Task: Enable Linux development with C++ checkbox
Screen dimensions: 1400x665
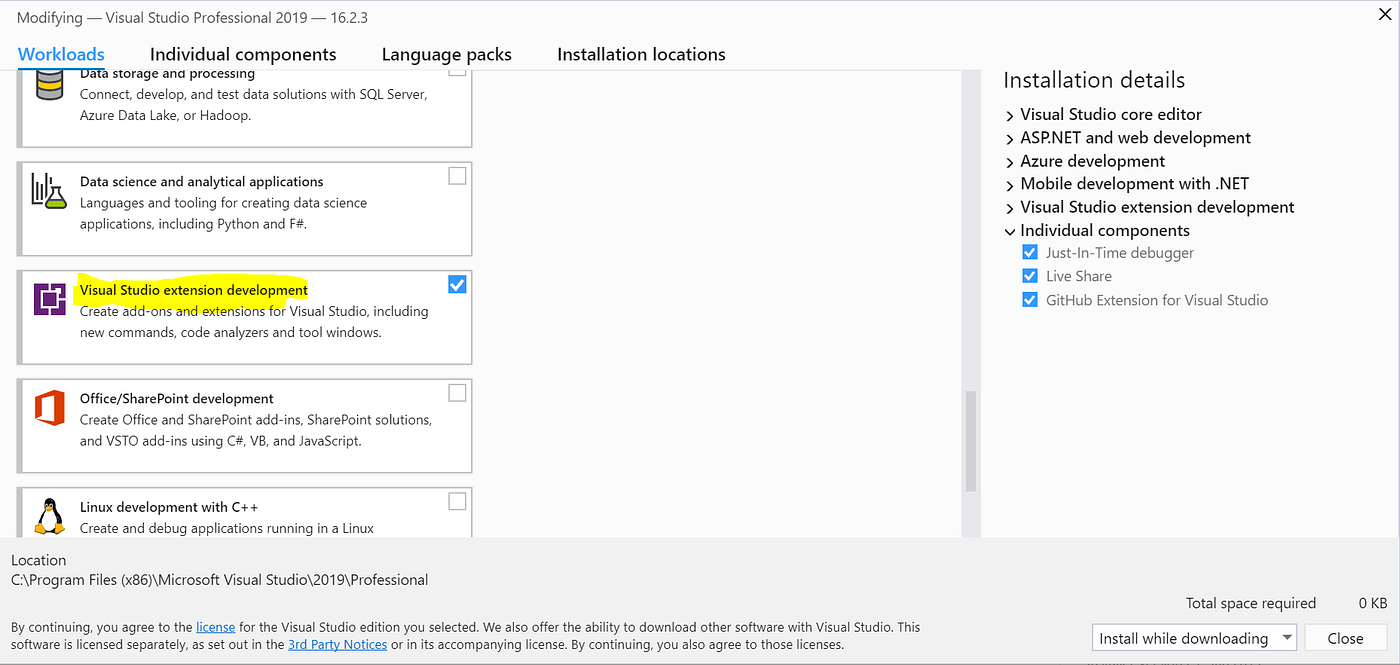Action: click(457, 501)
